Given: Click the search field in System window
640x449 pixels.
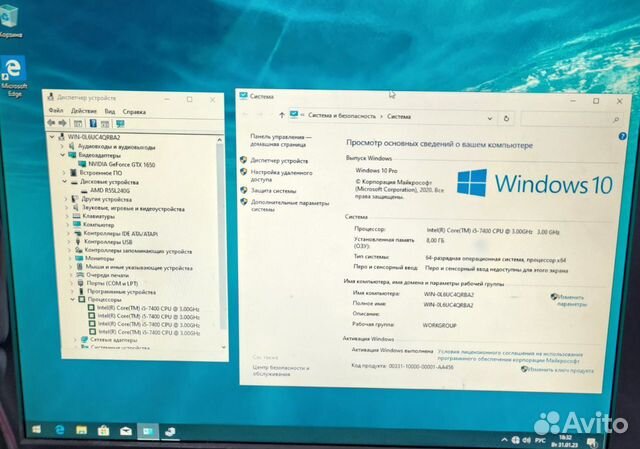Looking at the screenshot, I should click(x=571, y=119).
